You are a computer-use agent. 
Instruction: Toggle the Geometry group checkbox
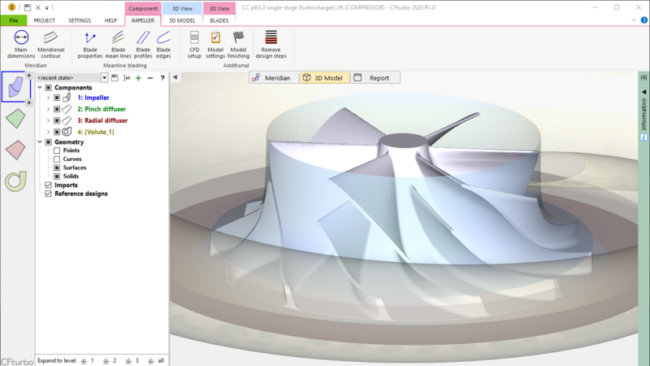pyautogui.click(x=48, y=142)
